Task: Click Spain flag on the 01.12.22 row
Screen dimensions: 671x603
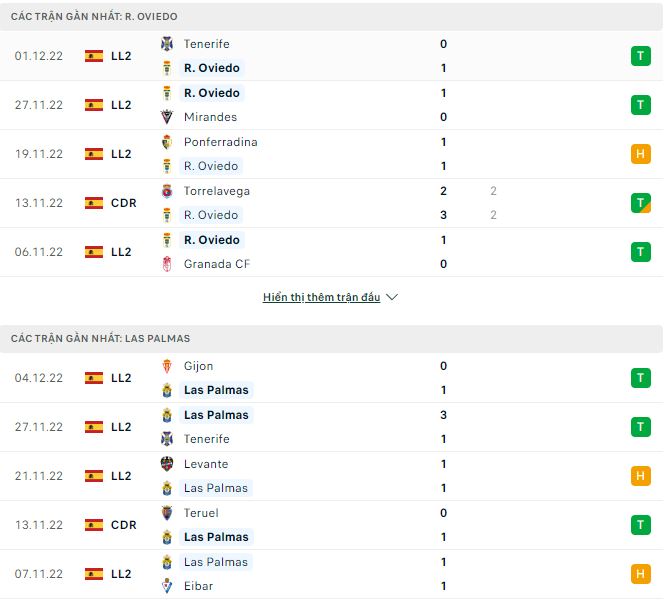Action: click(x=94, y=56)
